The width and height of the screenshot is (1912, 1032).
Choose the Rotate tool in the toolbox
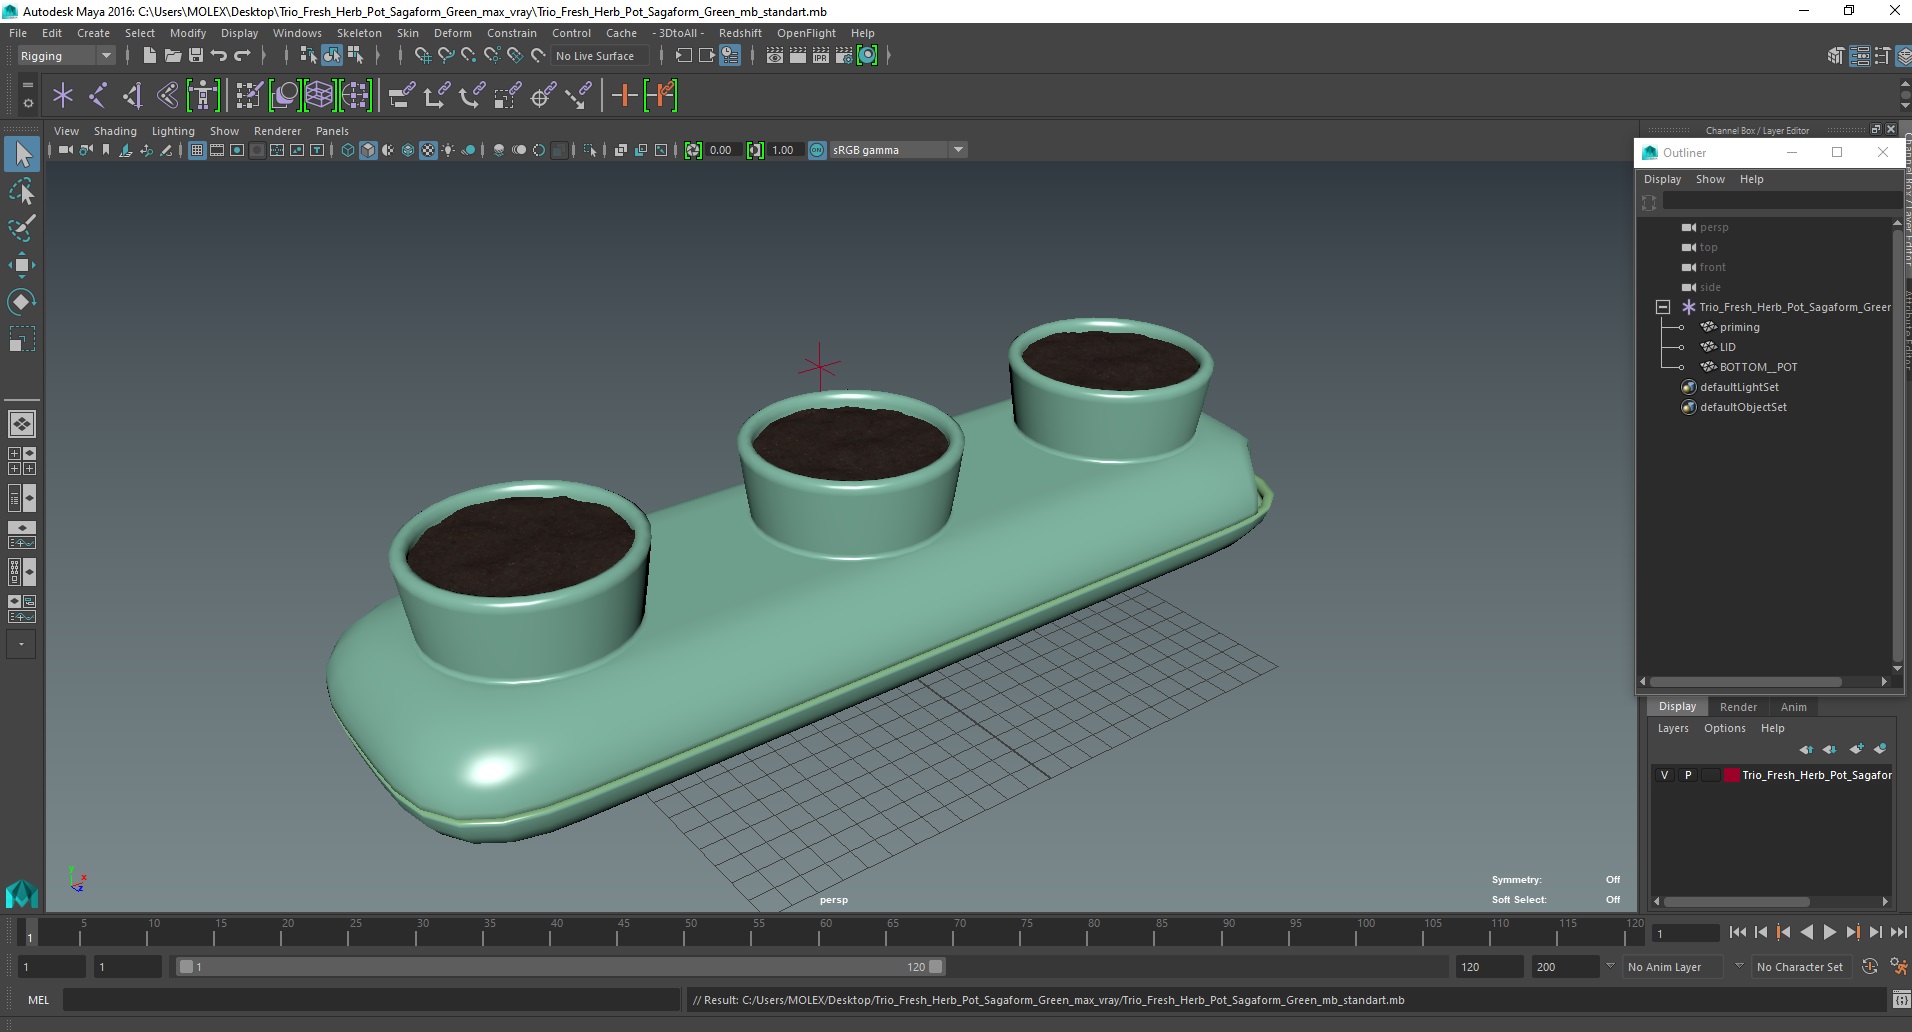[x=22, y=302]
